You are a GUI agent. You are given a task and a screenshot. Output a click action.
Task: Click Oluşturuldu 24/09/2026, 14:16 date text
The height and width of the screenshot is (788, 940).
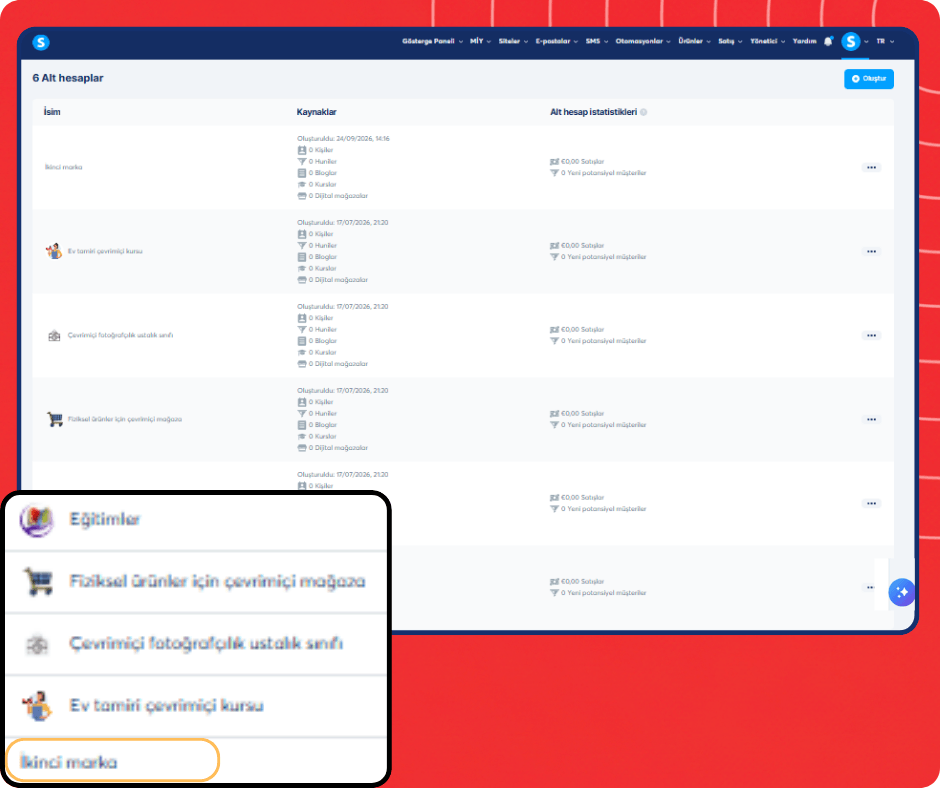tap(344, 139)
